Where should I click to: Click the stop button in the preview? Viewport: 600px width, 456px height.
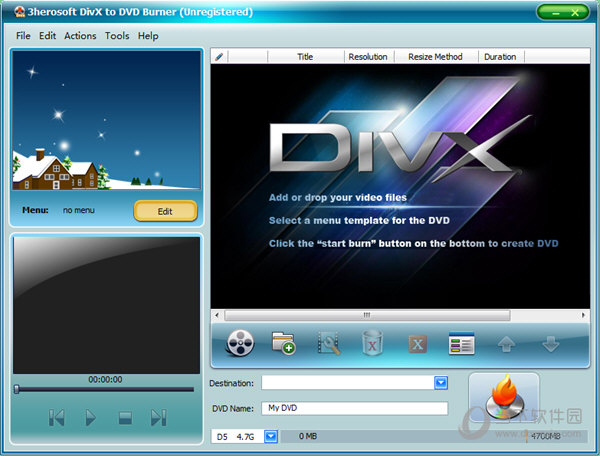coord(125,418)
